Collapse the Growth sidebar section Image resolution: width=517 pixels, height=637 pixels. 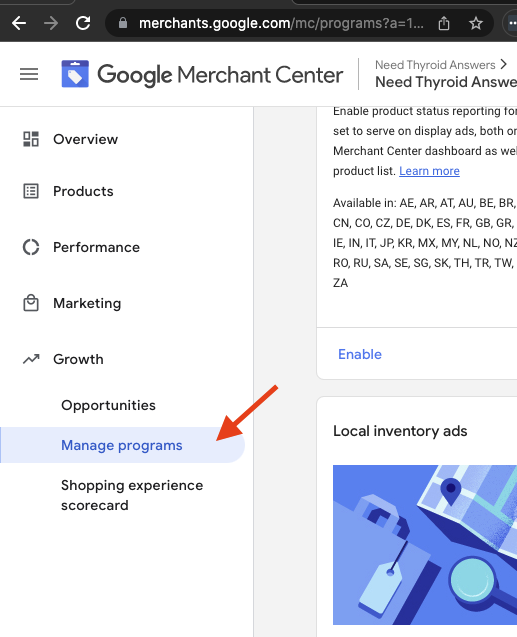click(78, 359)
